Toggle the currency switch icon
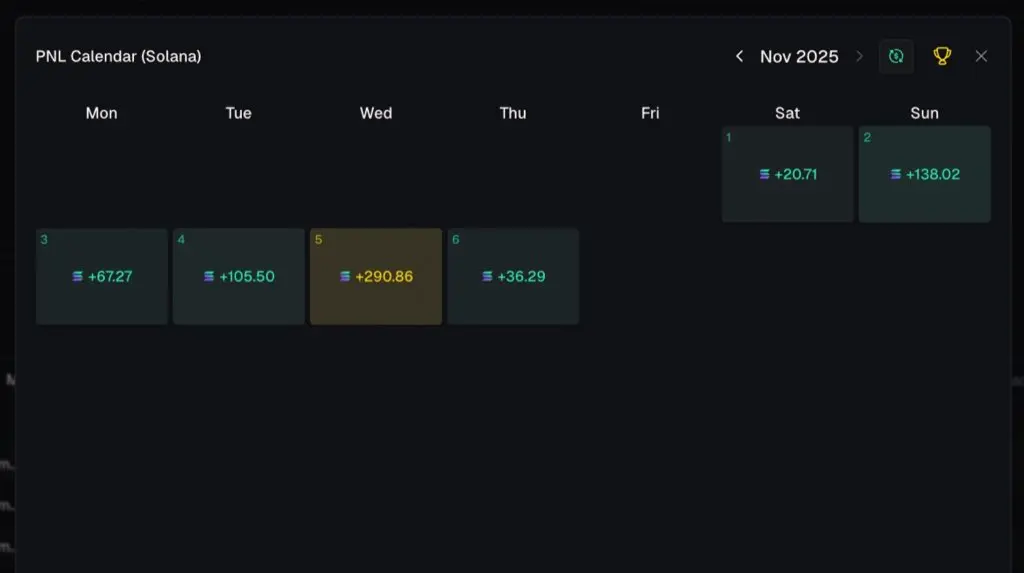Screen dimensions: 1024x573 pos(896,56)
